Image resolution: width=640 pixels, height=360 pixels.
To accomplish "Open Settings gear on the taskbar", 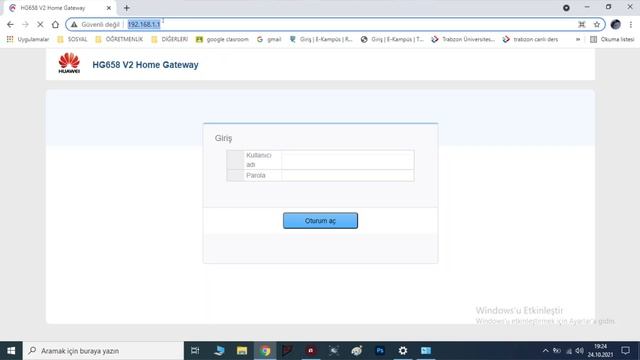I will pyautogui.click(x=403, y=351).
